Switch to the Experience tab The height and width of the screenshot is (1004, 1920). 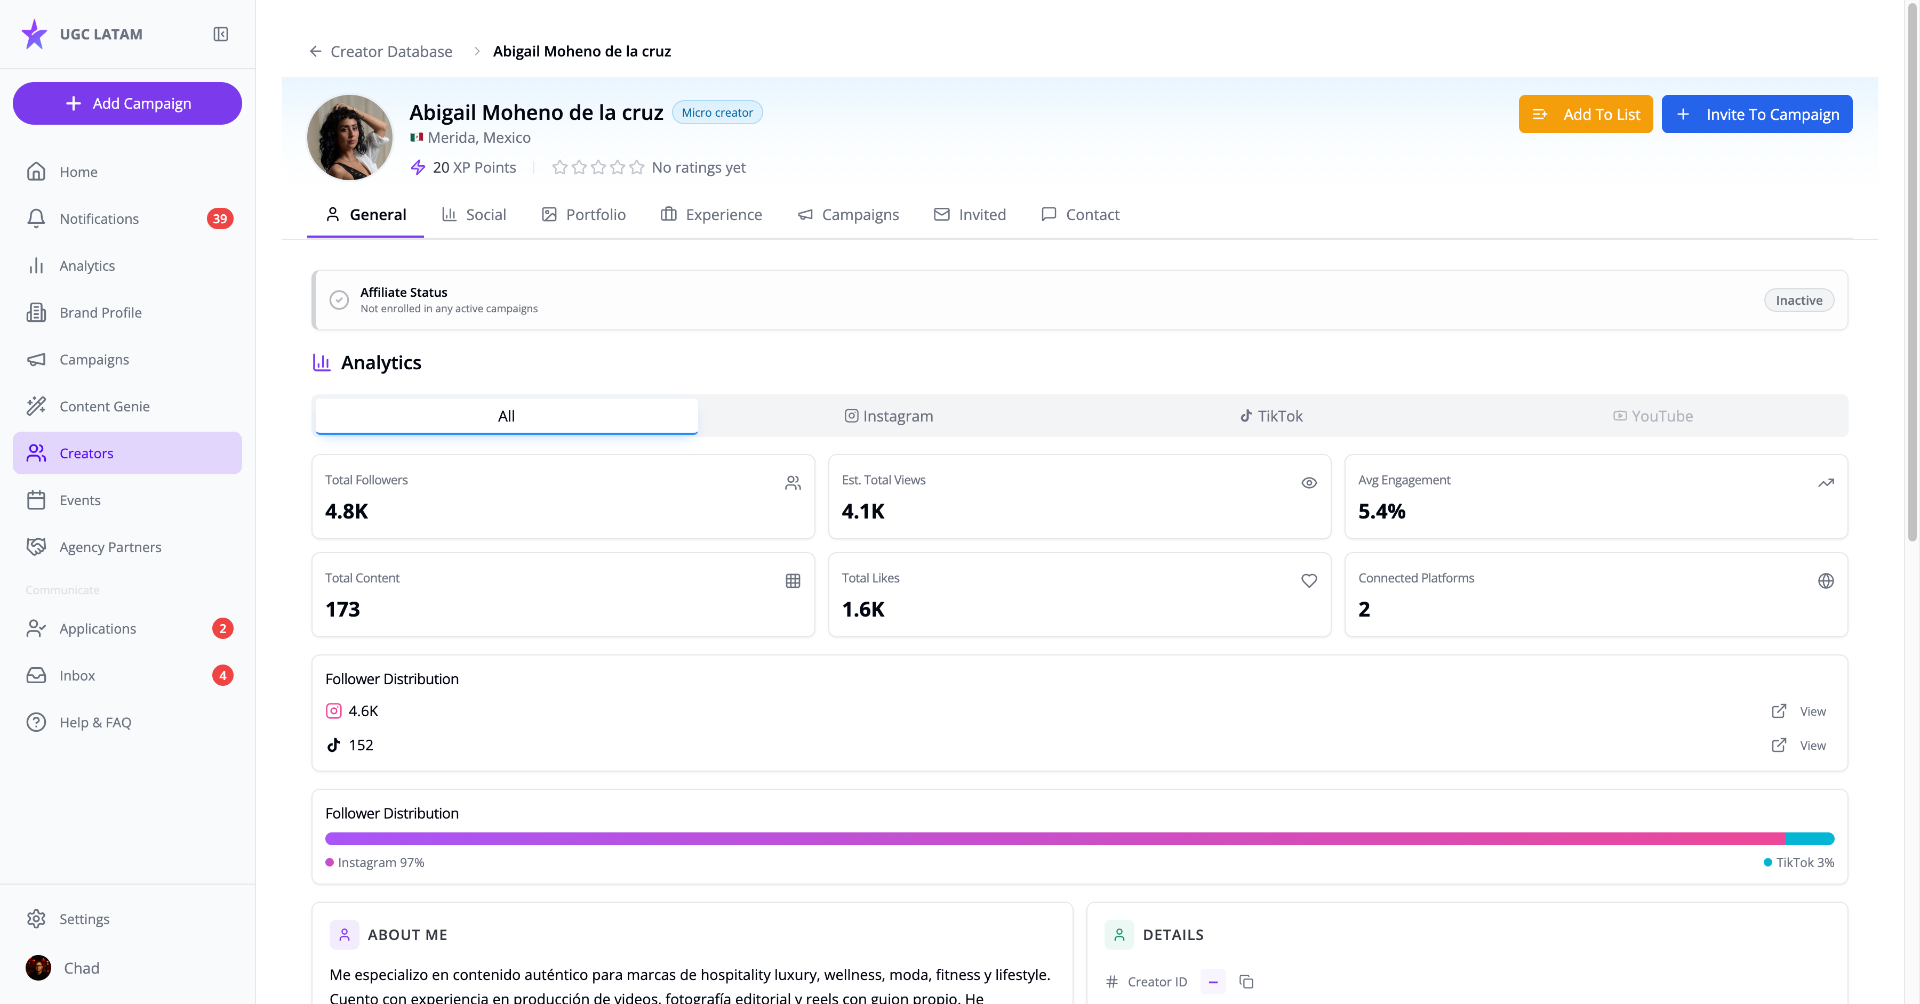(712, 215)
